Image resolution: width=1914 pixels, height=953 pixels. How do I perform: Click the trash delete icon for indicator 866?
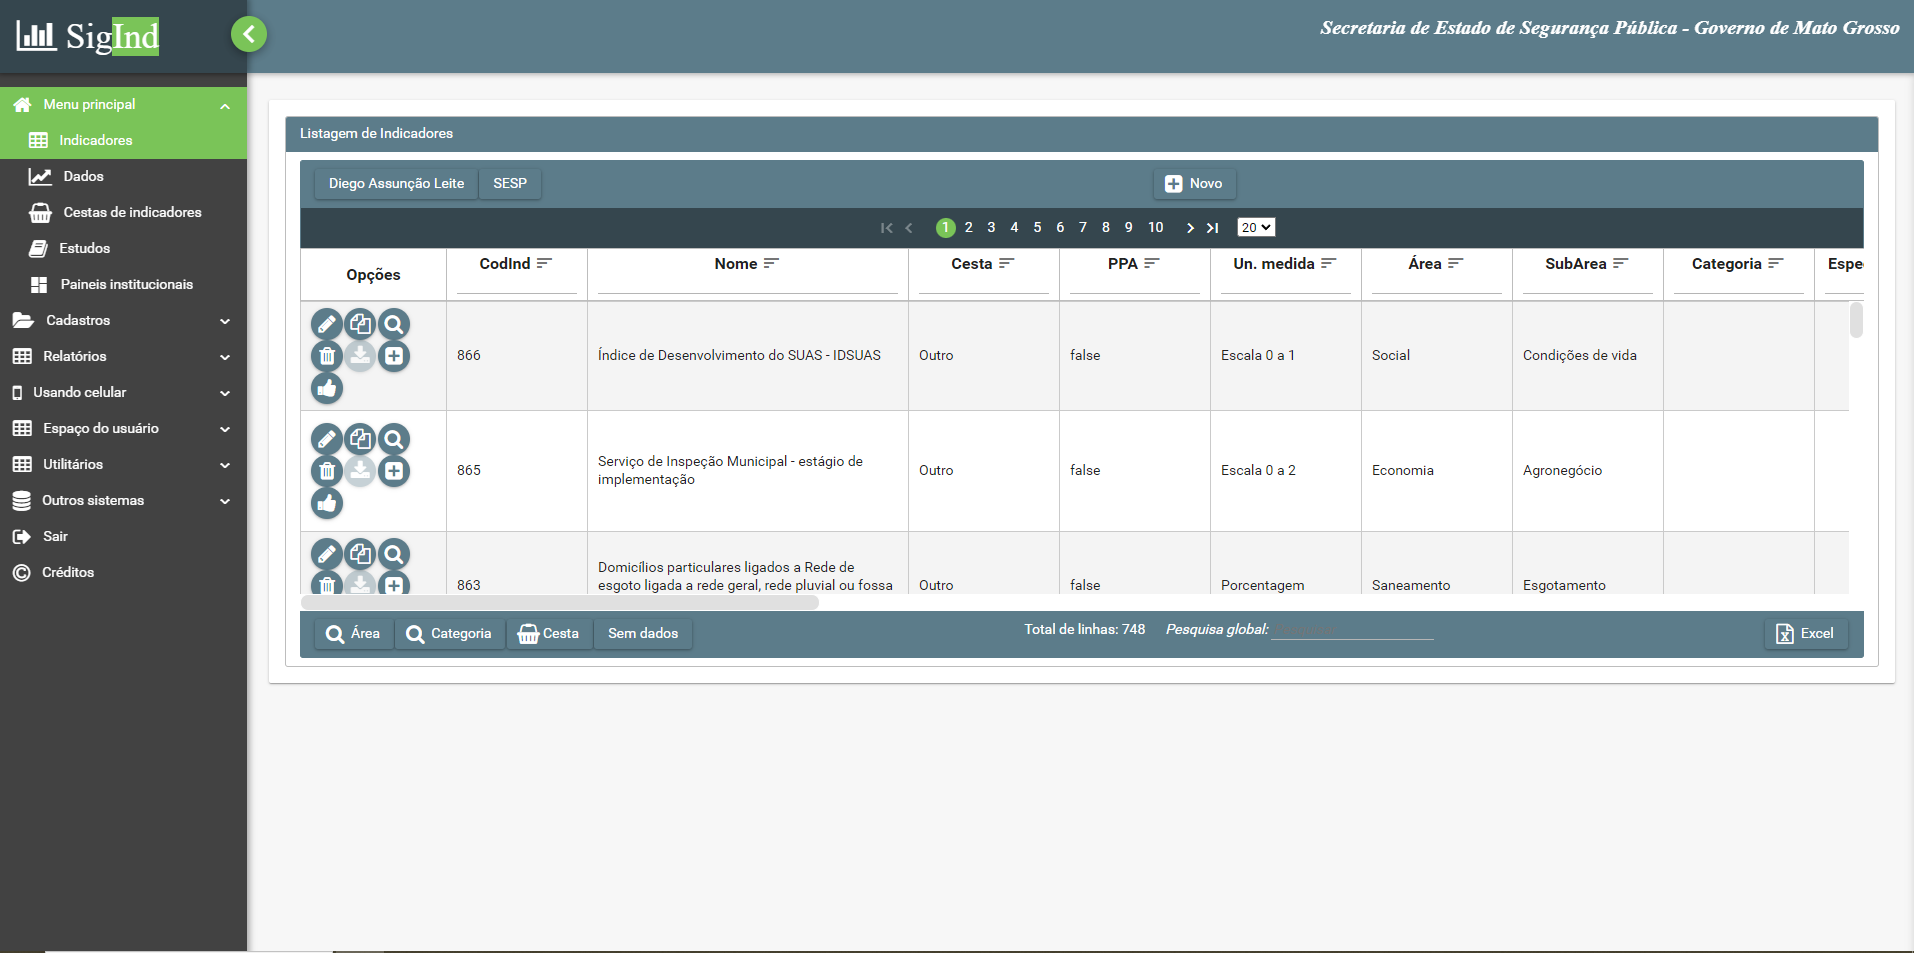(x=327, y=356)
